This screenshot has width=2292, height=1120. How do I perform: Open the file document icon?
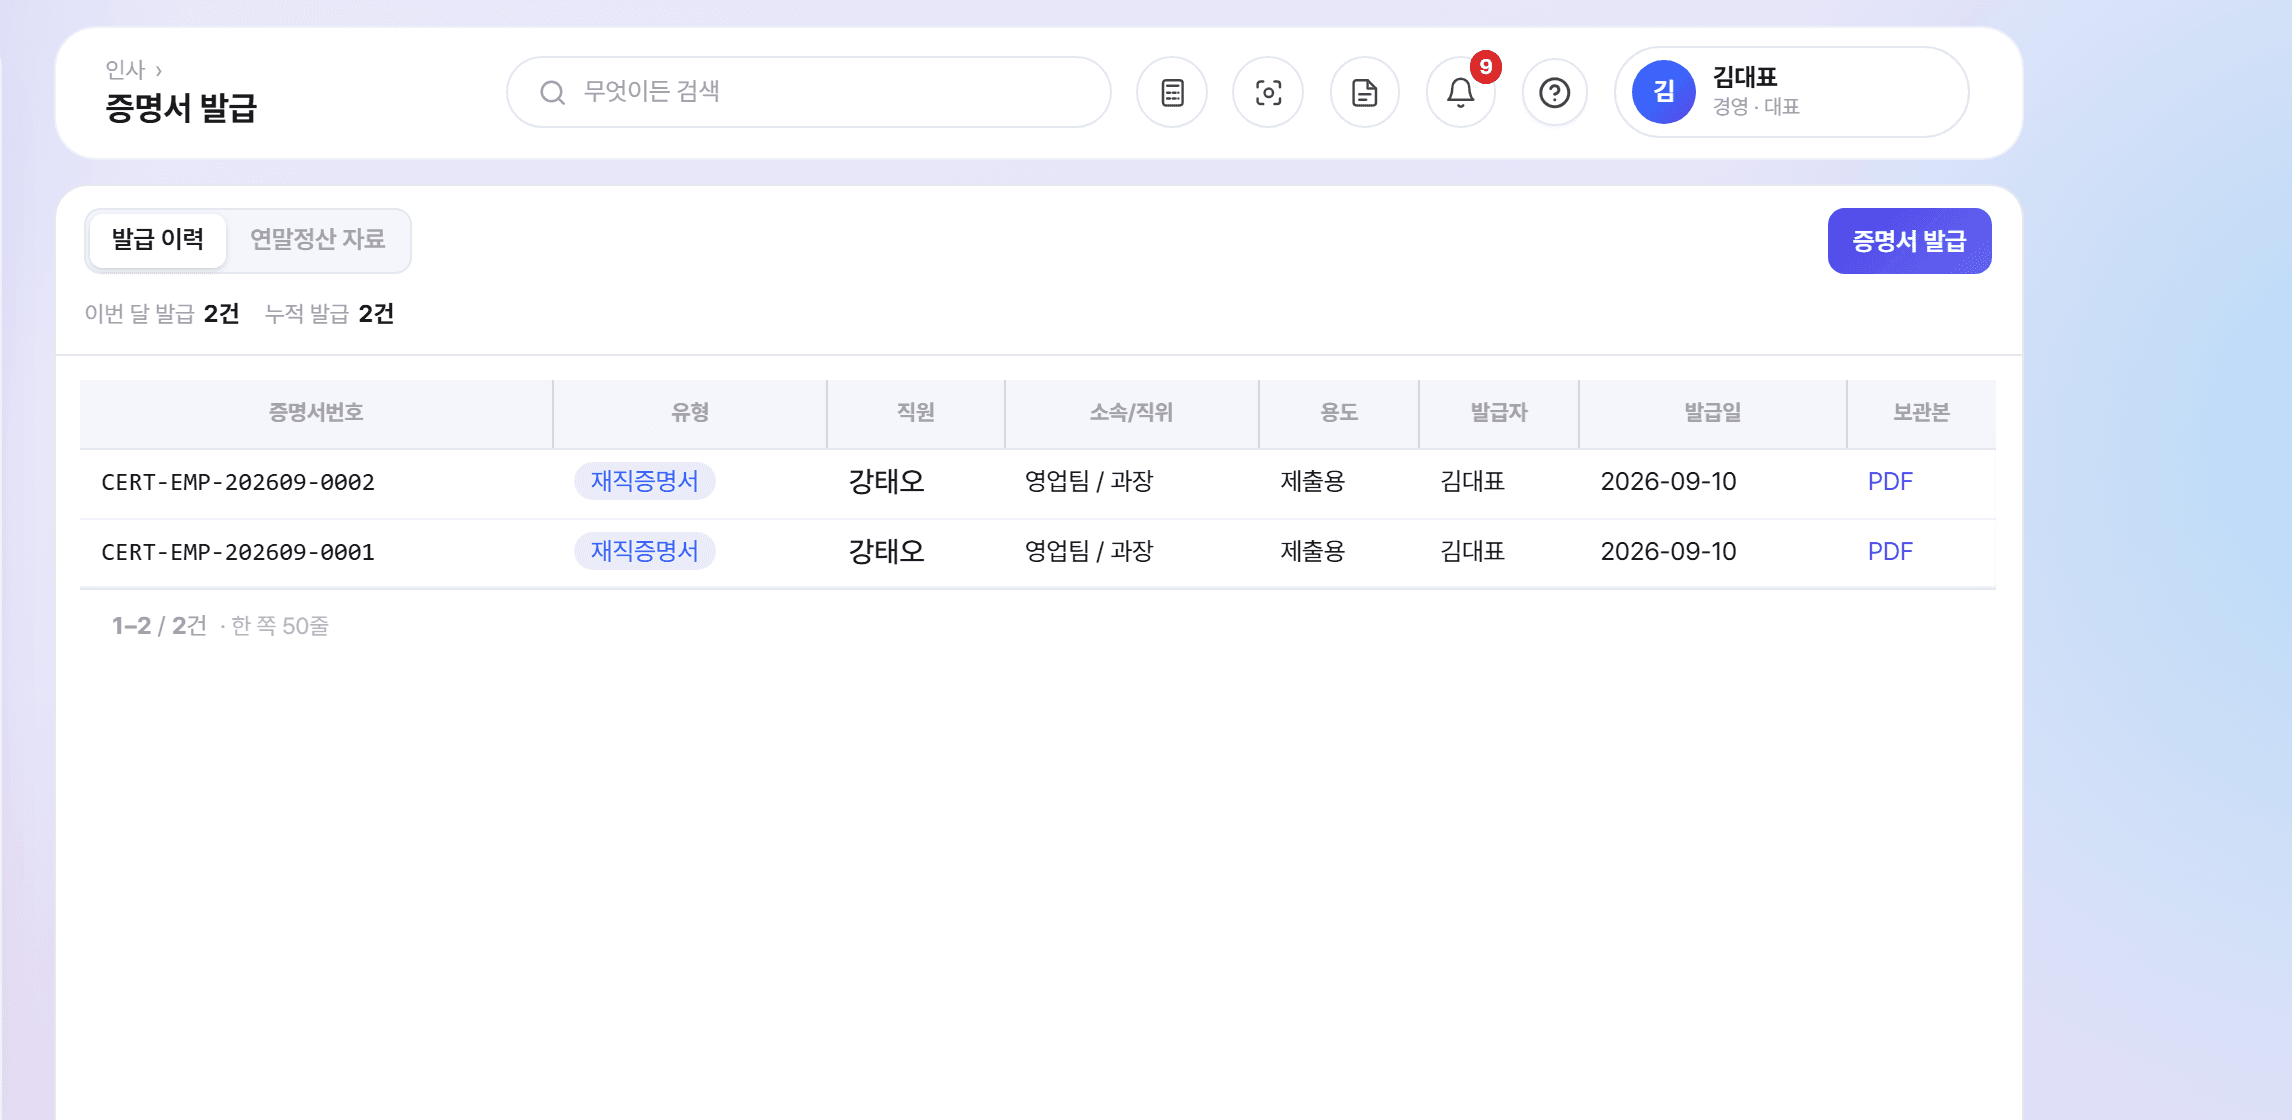tap(1364, 93)
